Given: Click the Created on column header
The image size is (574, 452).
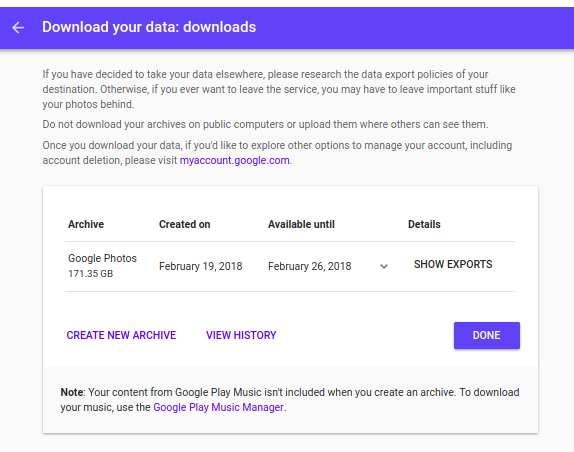Looking at the screenshot, I should tap(184, 224).
